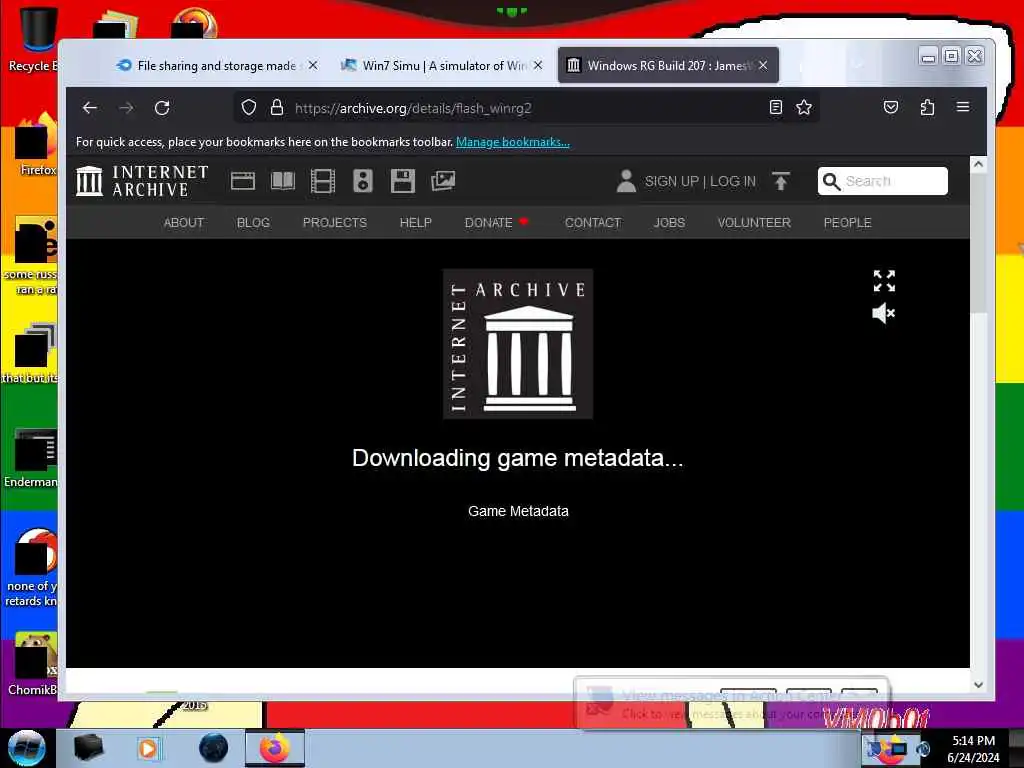The image size is (1024, 768).
Task: Click the Manage bookmarks link
Action: (x=513, y=142)
